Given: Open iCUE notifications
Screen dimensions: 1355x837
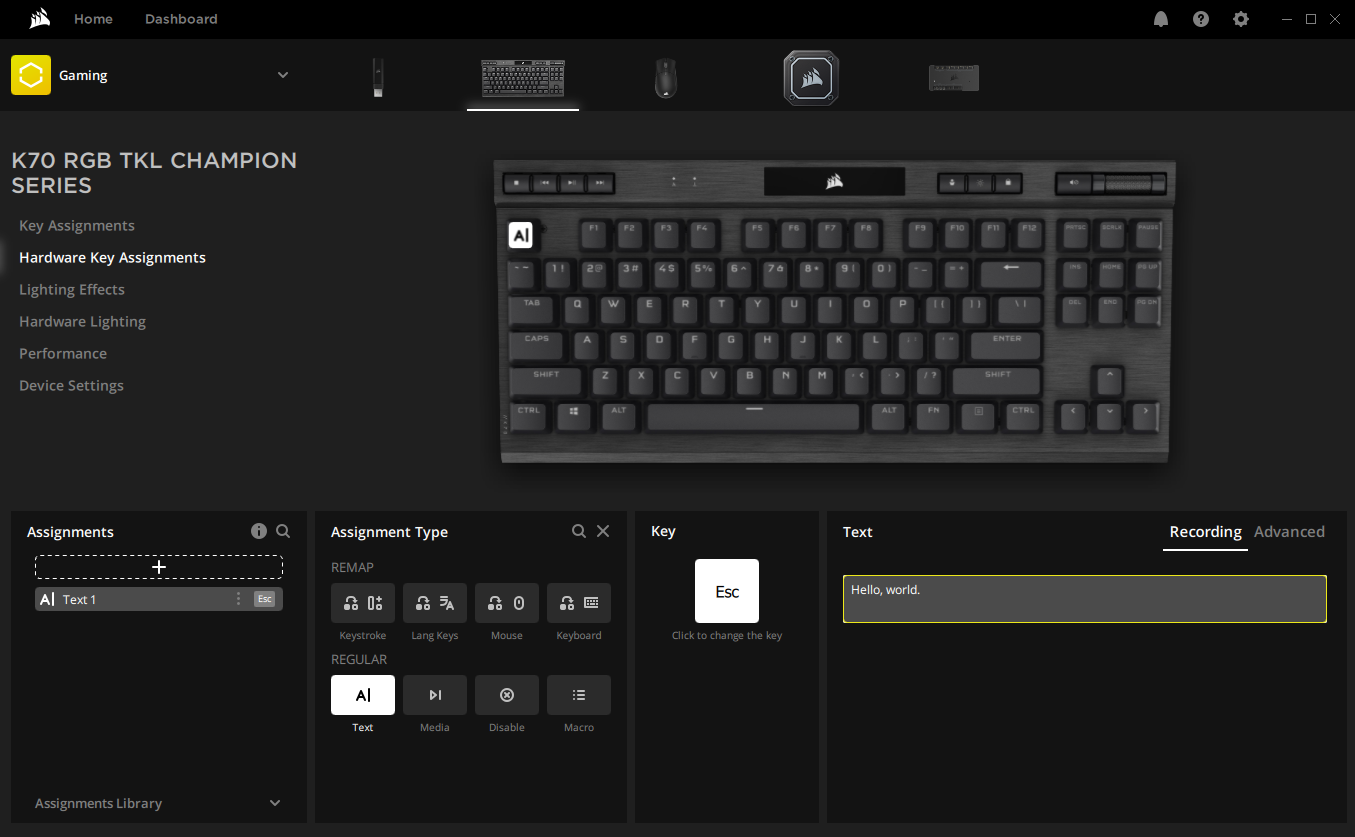Looking at the screenshot, I should point(1160,18).
